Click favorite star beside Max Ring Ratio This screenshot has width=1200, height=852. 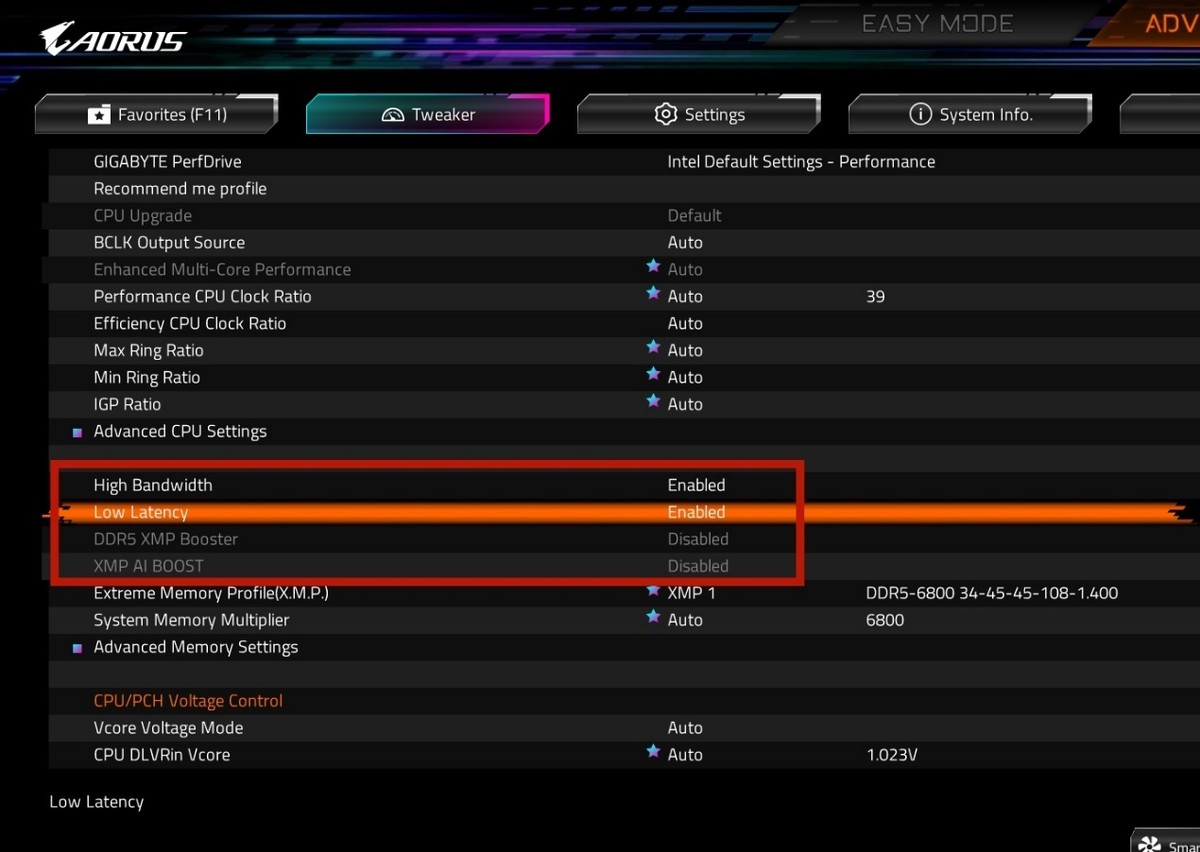pyautogui.click(x=653, y=348)
